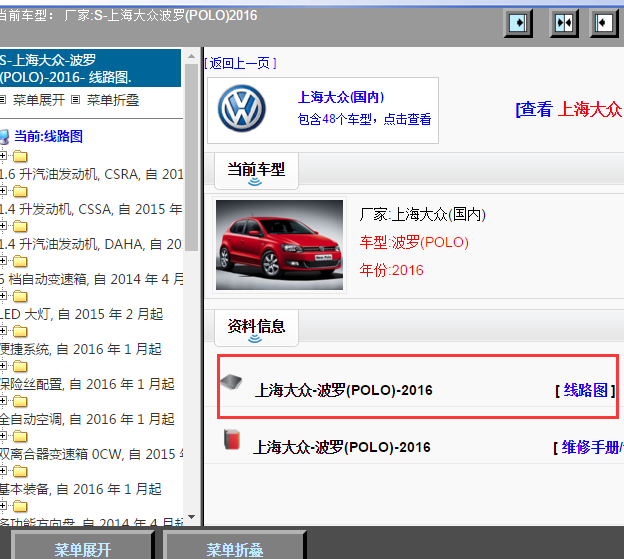624x559 pixels.
Task: Click folder icon above 1.6 升汽油发动机 CSRA
Action: point(20,156)
